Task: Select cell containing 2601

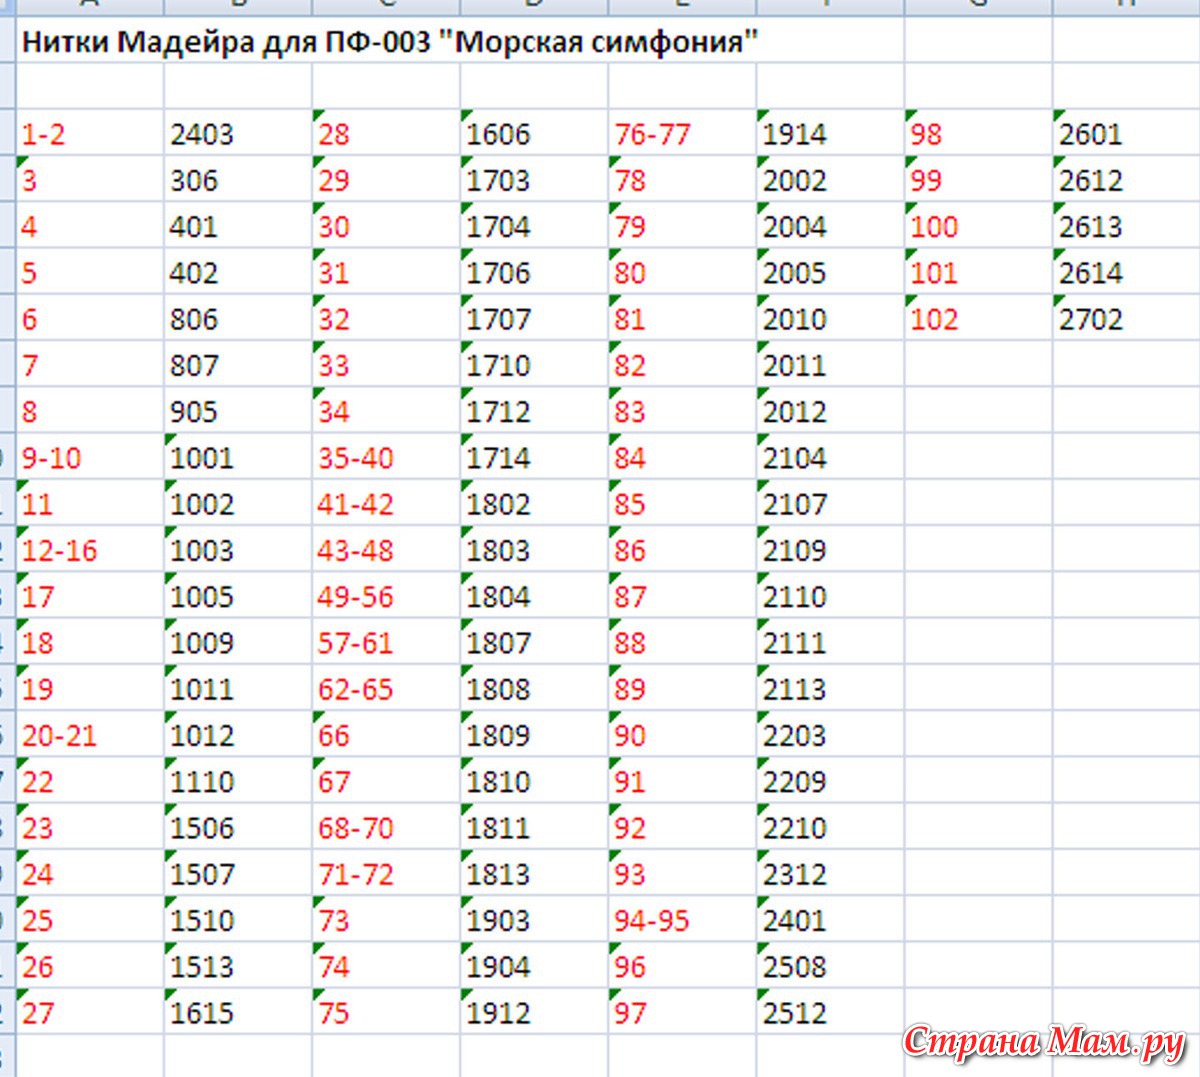Action: coord(1126,133)
